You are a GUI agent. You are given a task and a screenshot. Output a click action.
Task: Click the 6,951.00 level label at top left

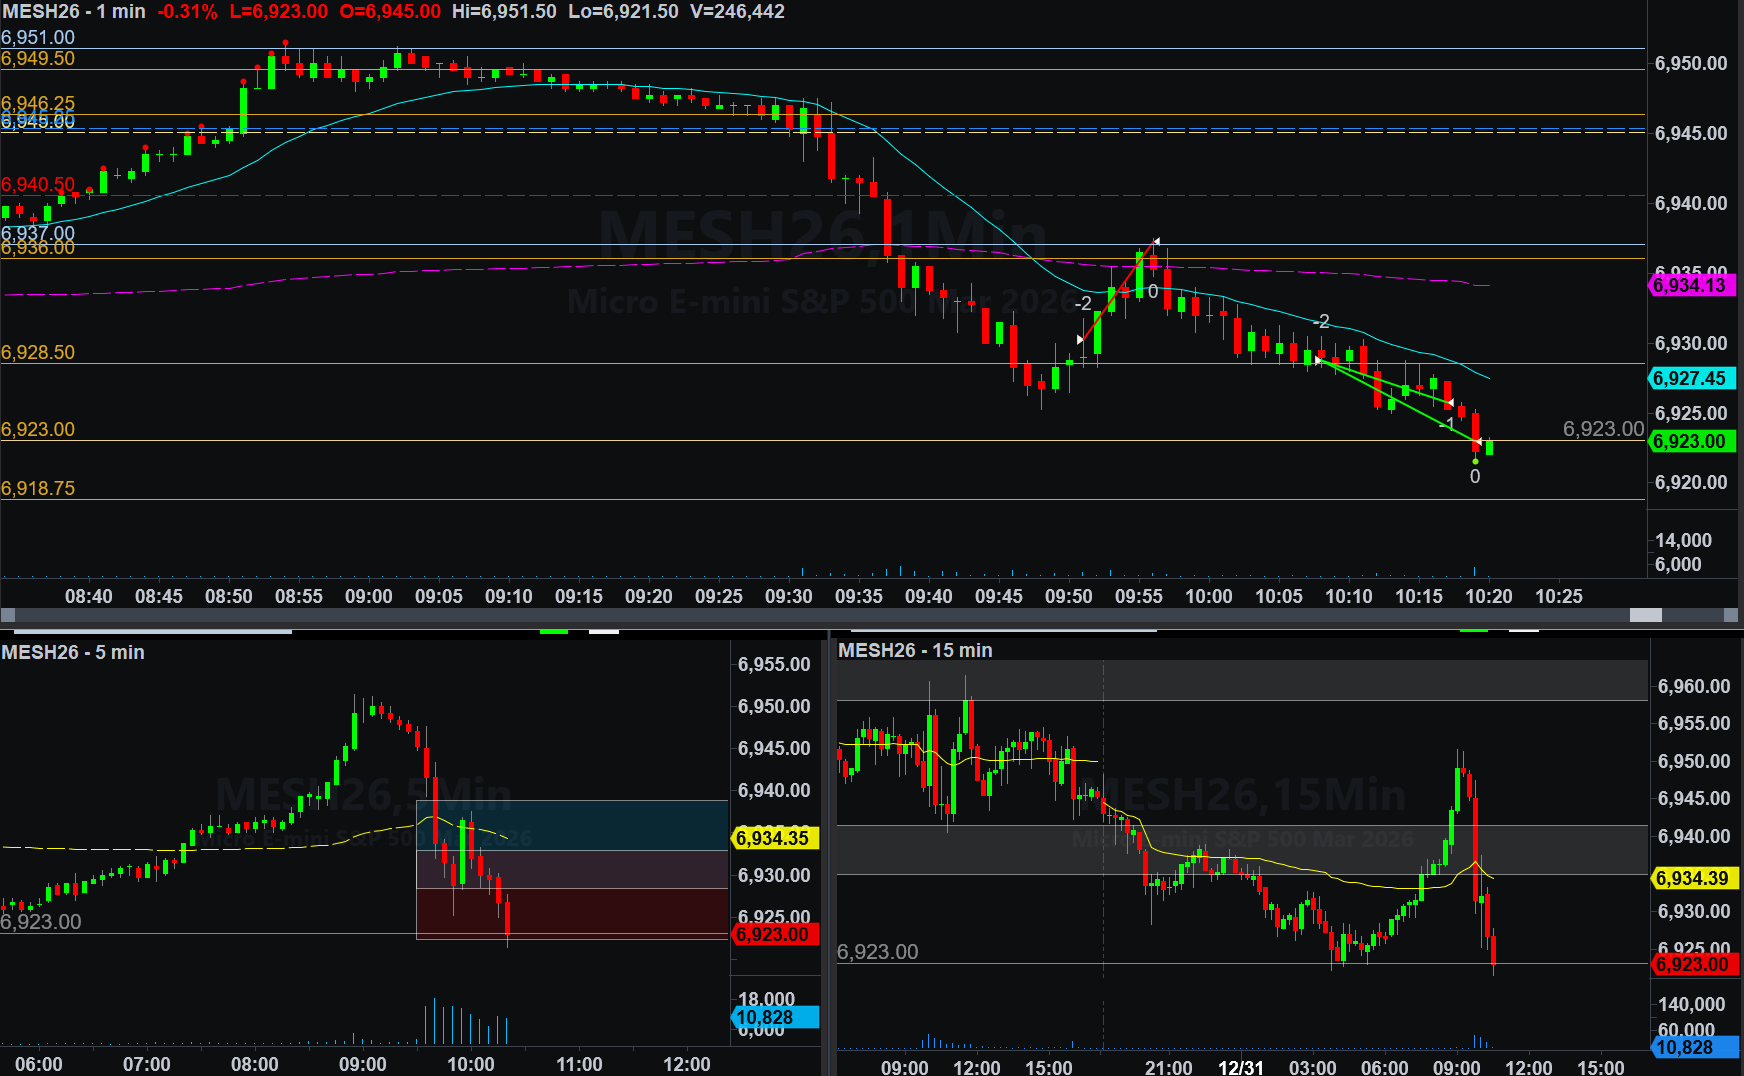[x=38, y=38]
